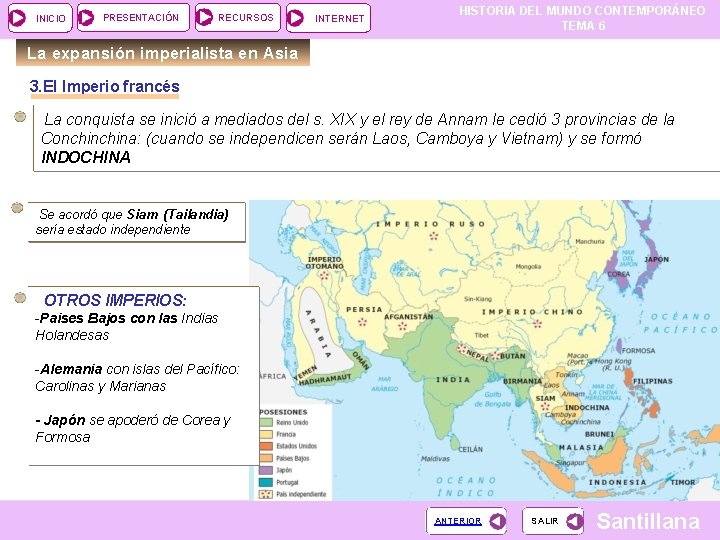Click the 'TIMOR' label on the map
Screen dimensions: 720x540
(x=683, y=482)
